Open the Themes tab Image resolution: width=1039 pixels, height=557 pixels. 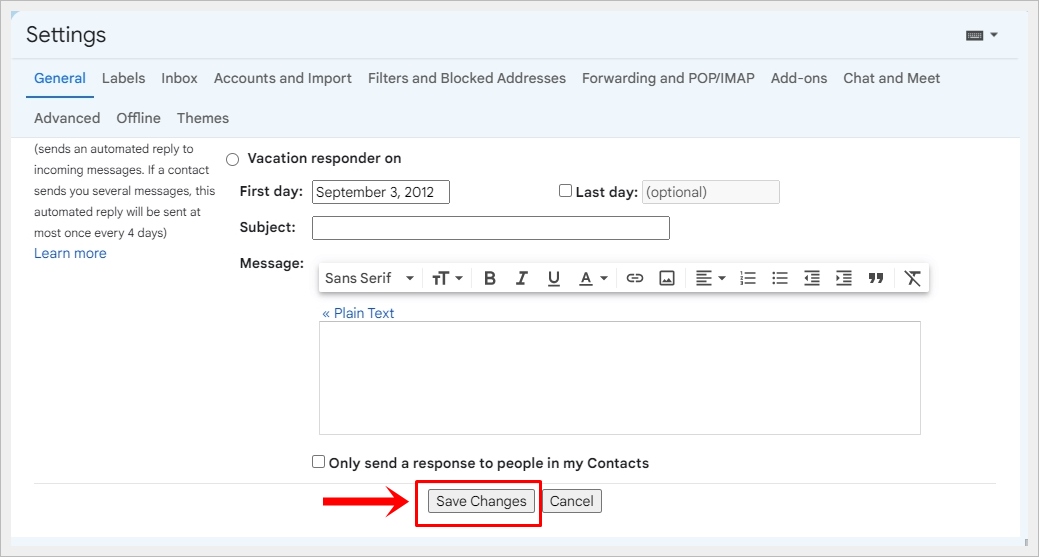pyautogui.click(x=203, y=118)
